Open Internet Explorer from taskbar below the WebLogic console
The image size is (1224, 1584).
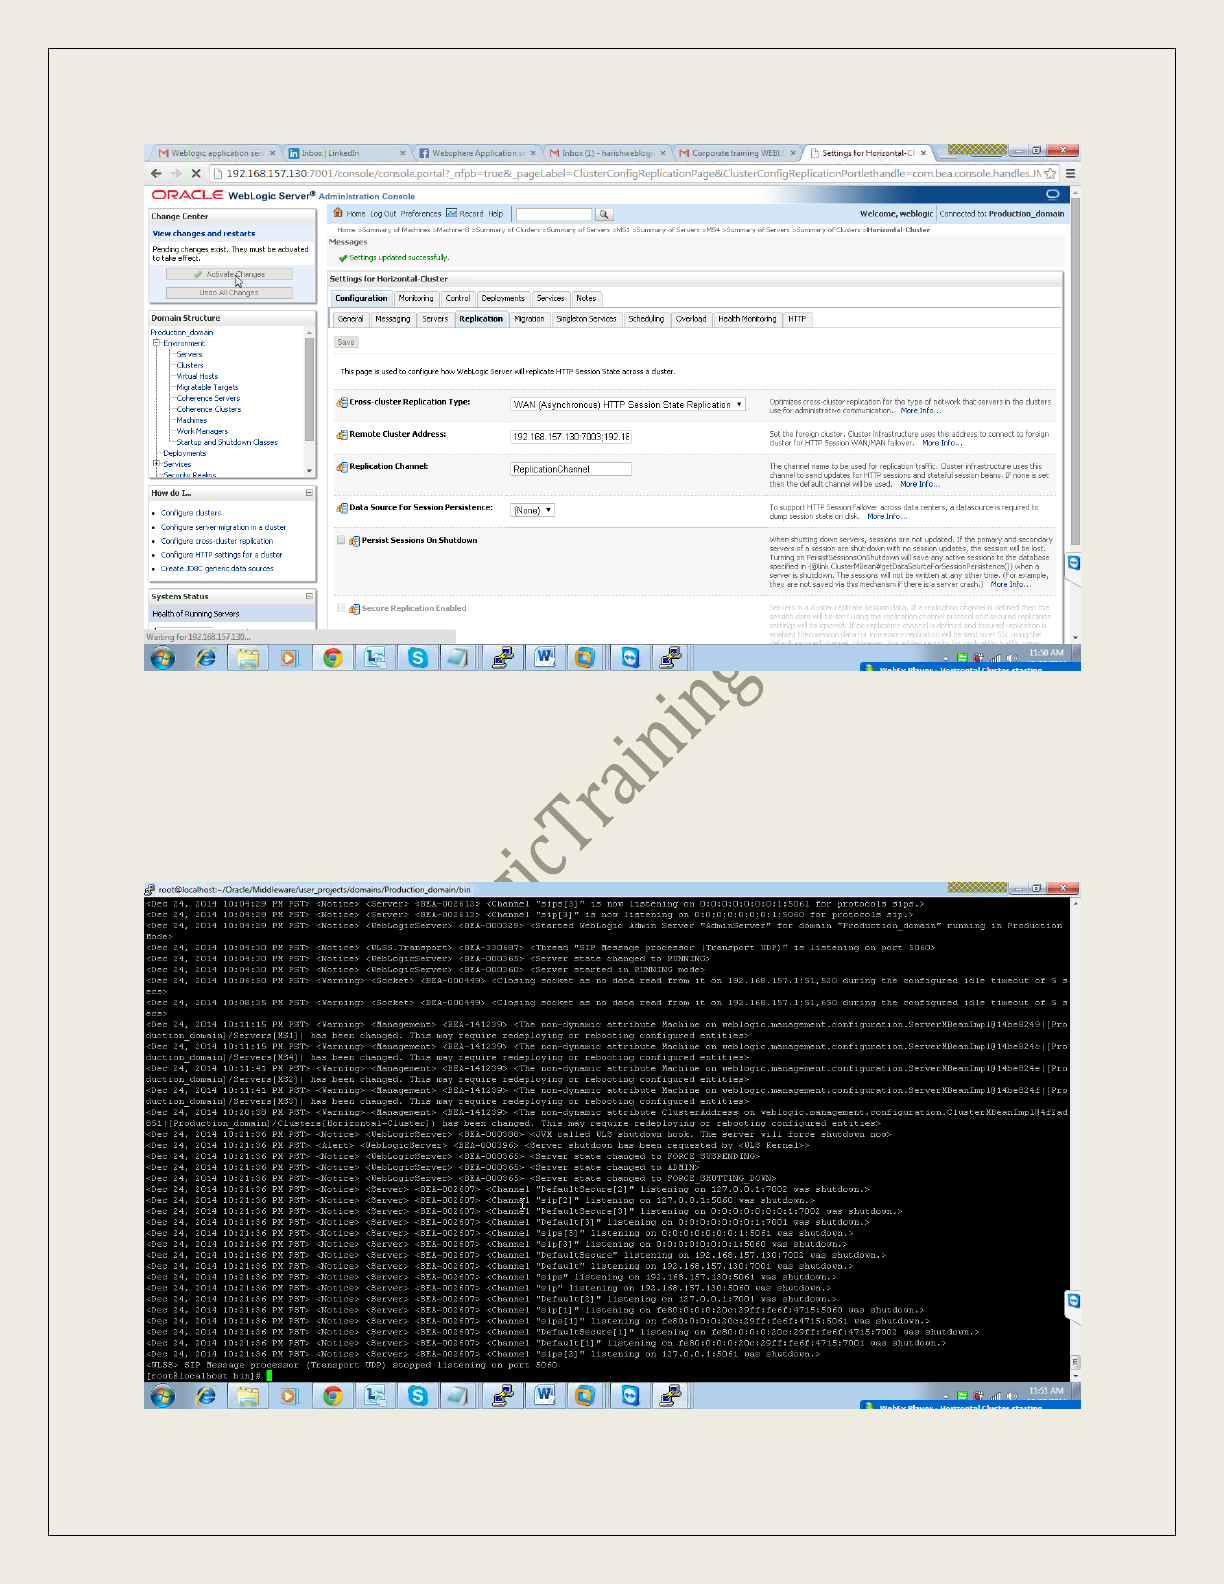(206, 657)
